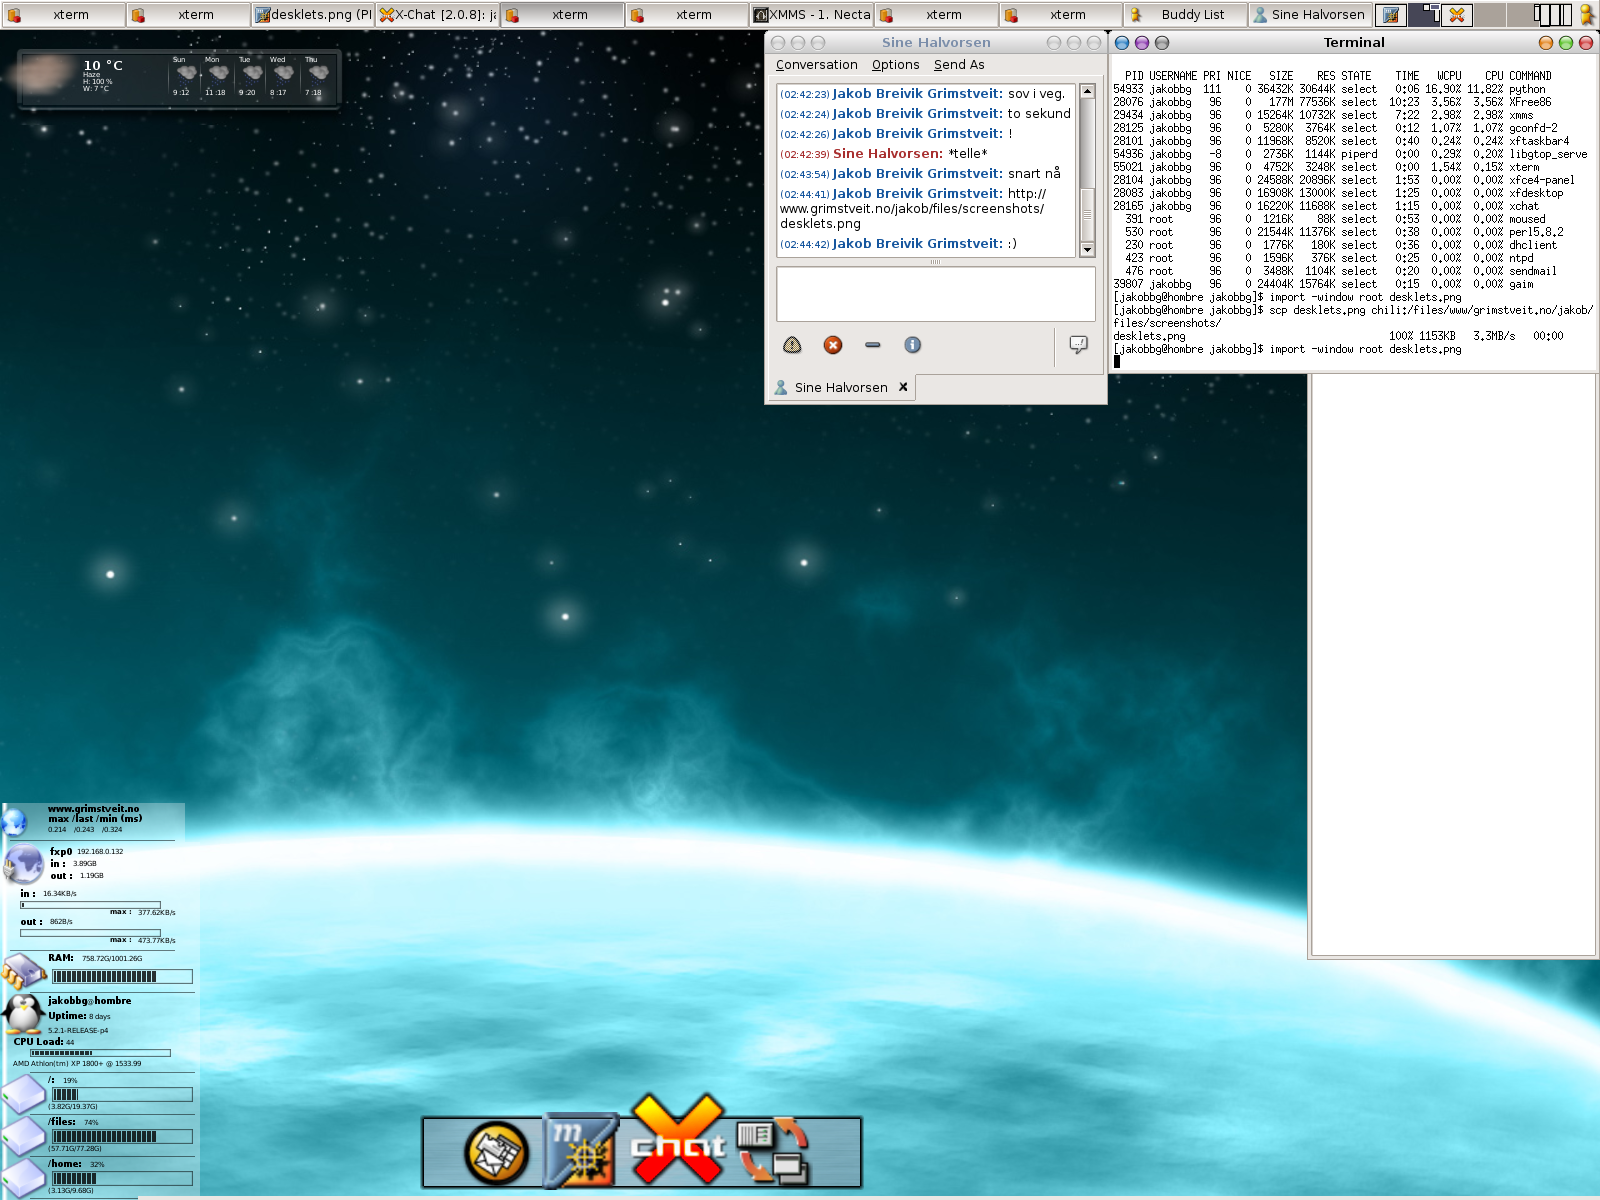Switch to the X-Chat taskbar button
The height and width of the screenshot is (1200, 1600).
click(x=437, y=15)
